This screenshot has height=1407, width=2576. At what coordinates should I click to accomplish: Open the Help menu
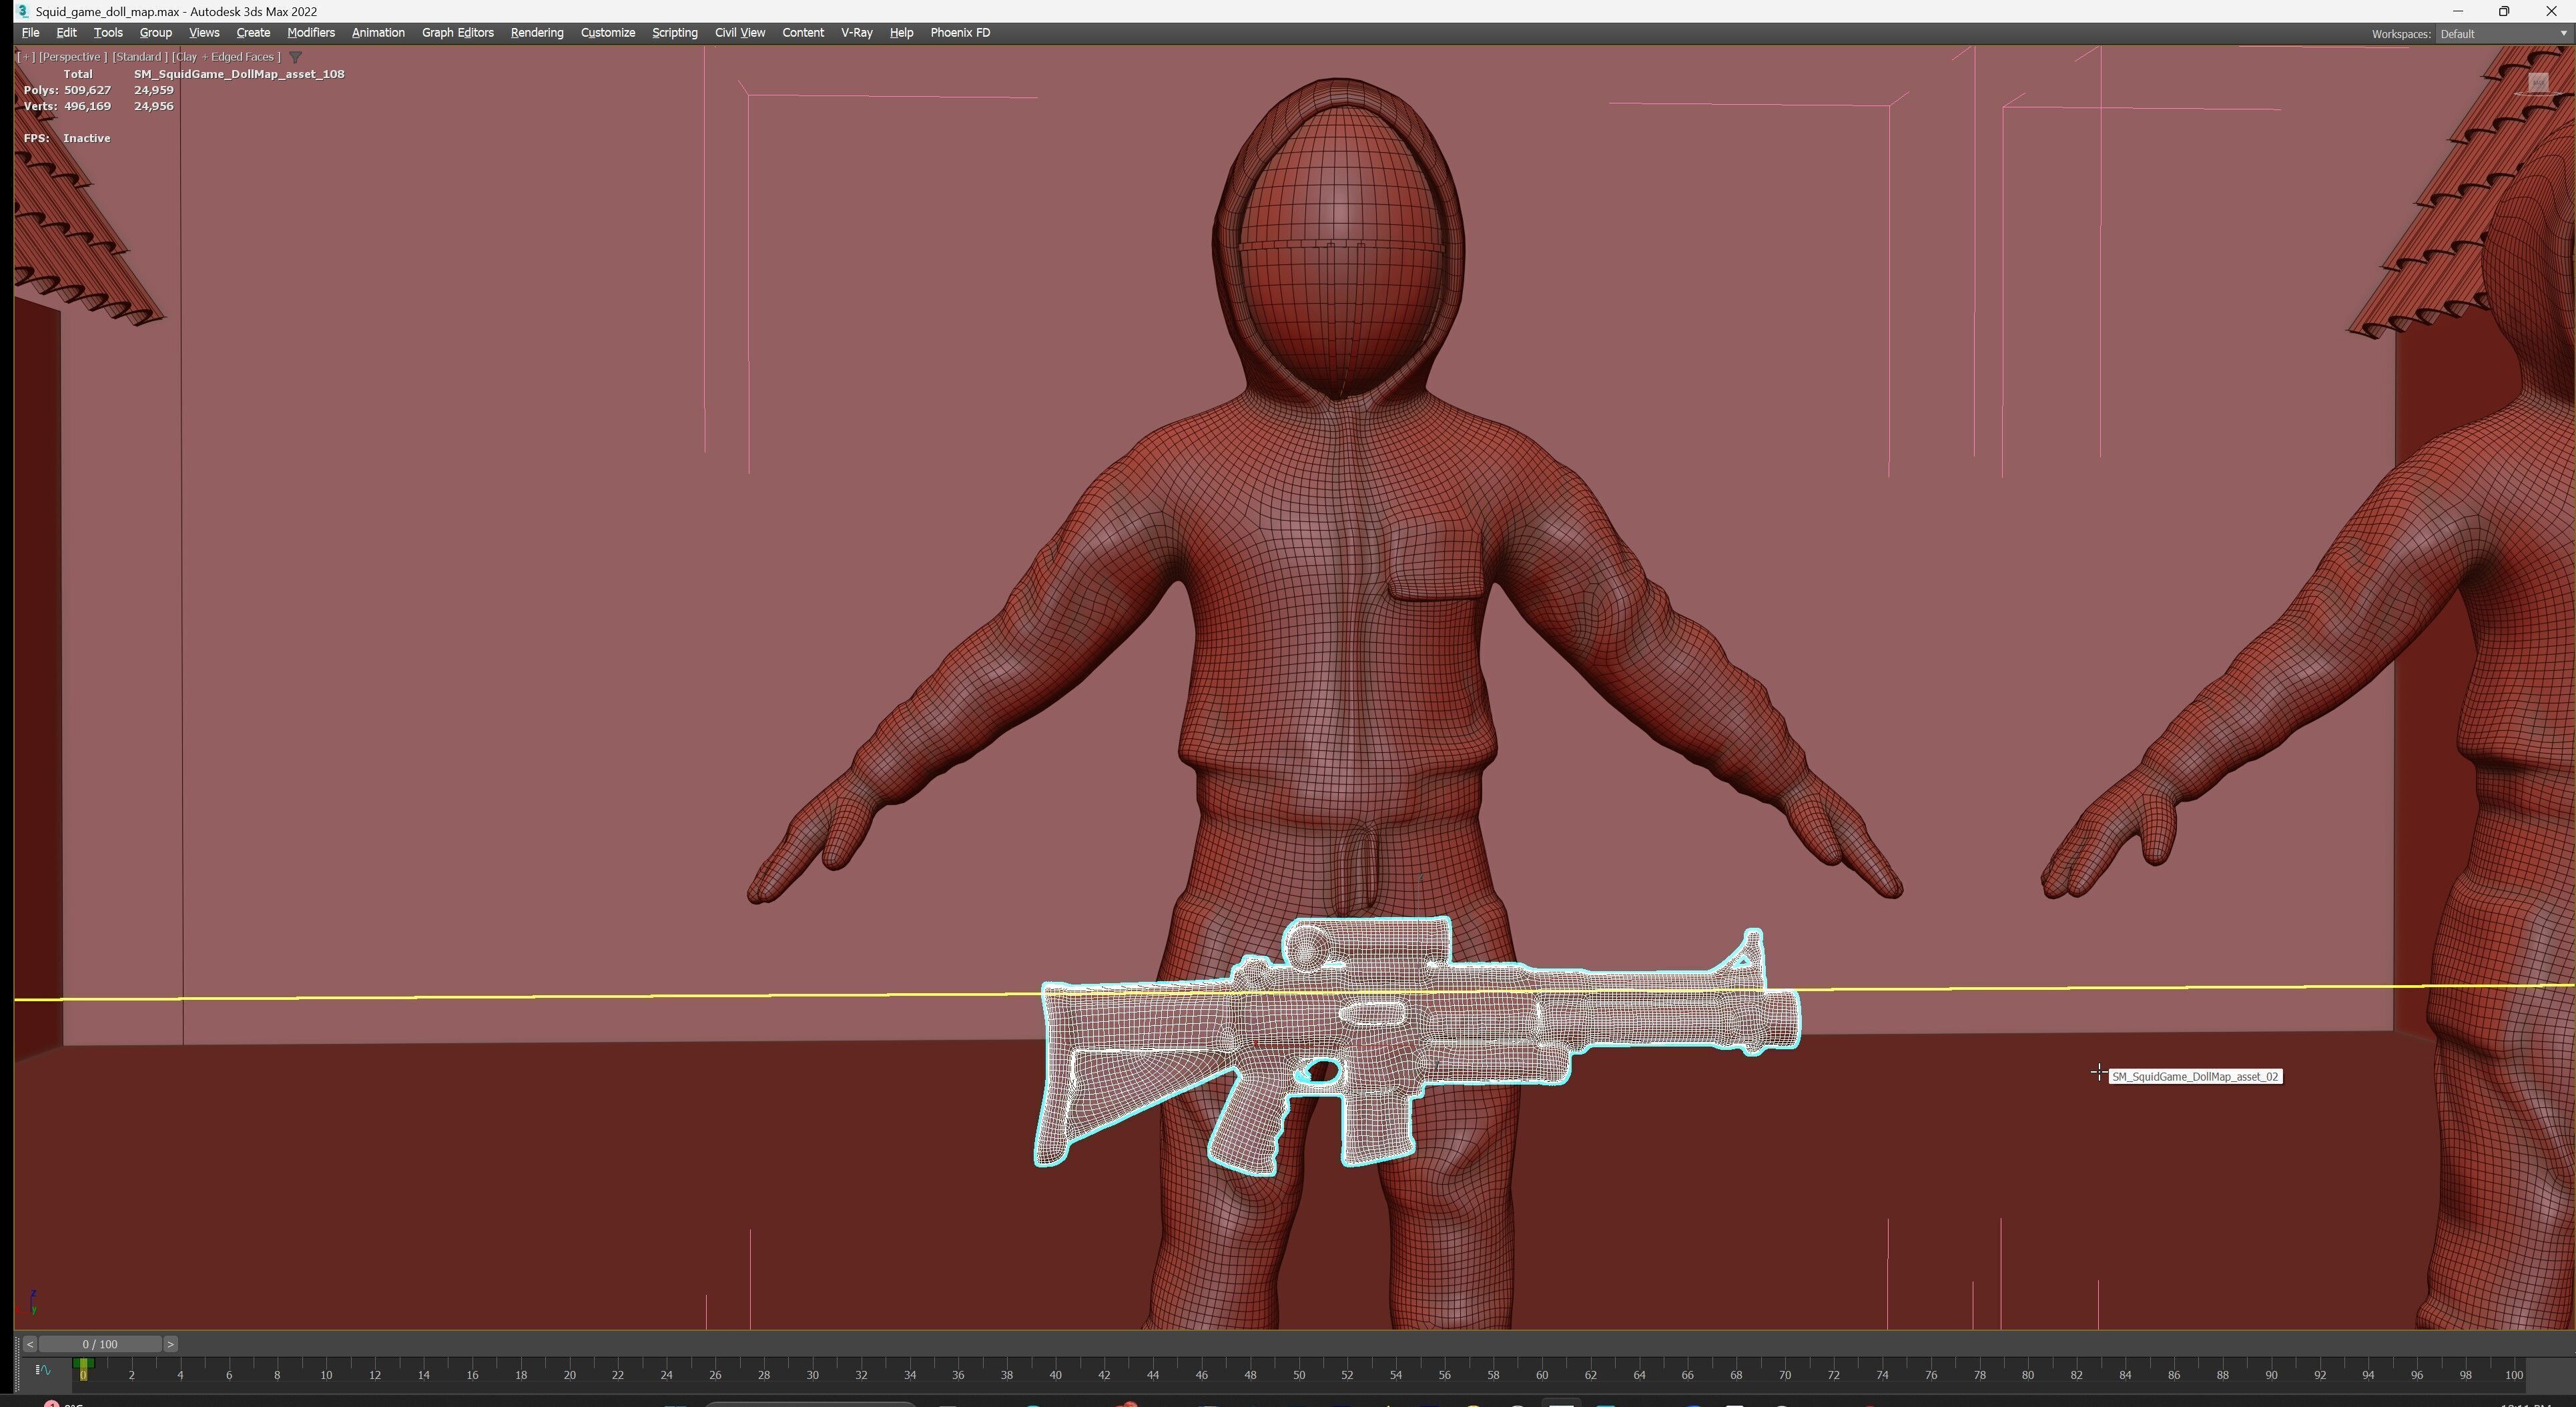pyautogui.click(x=901, y=33)
